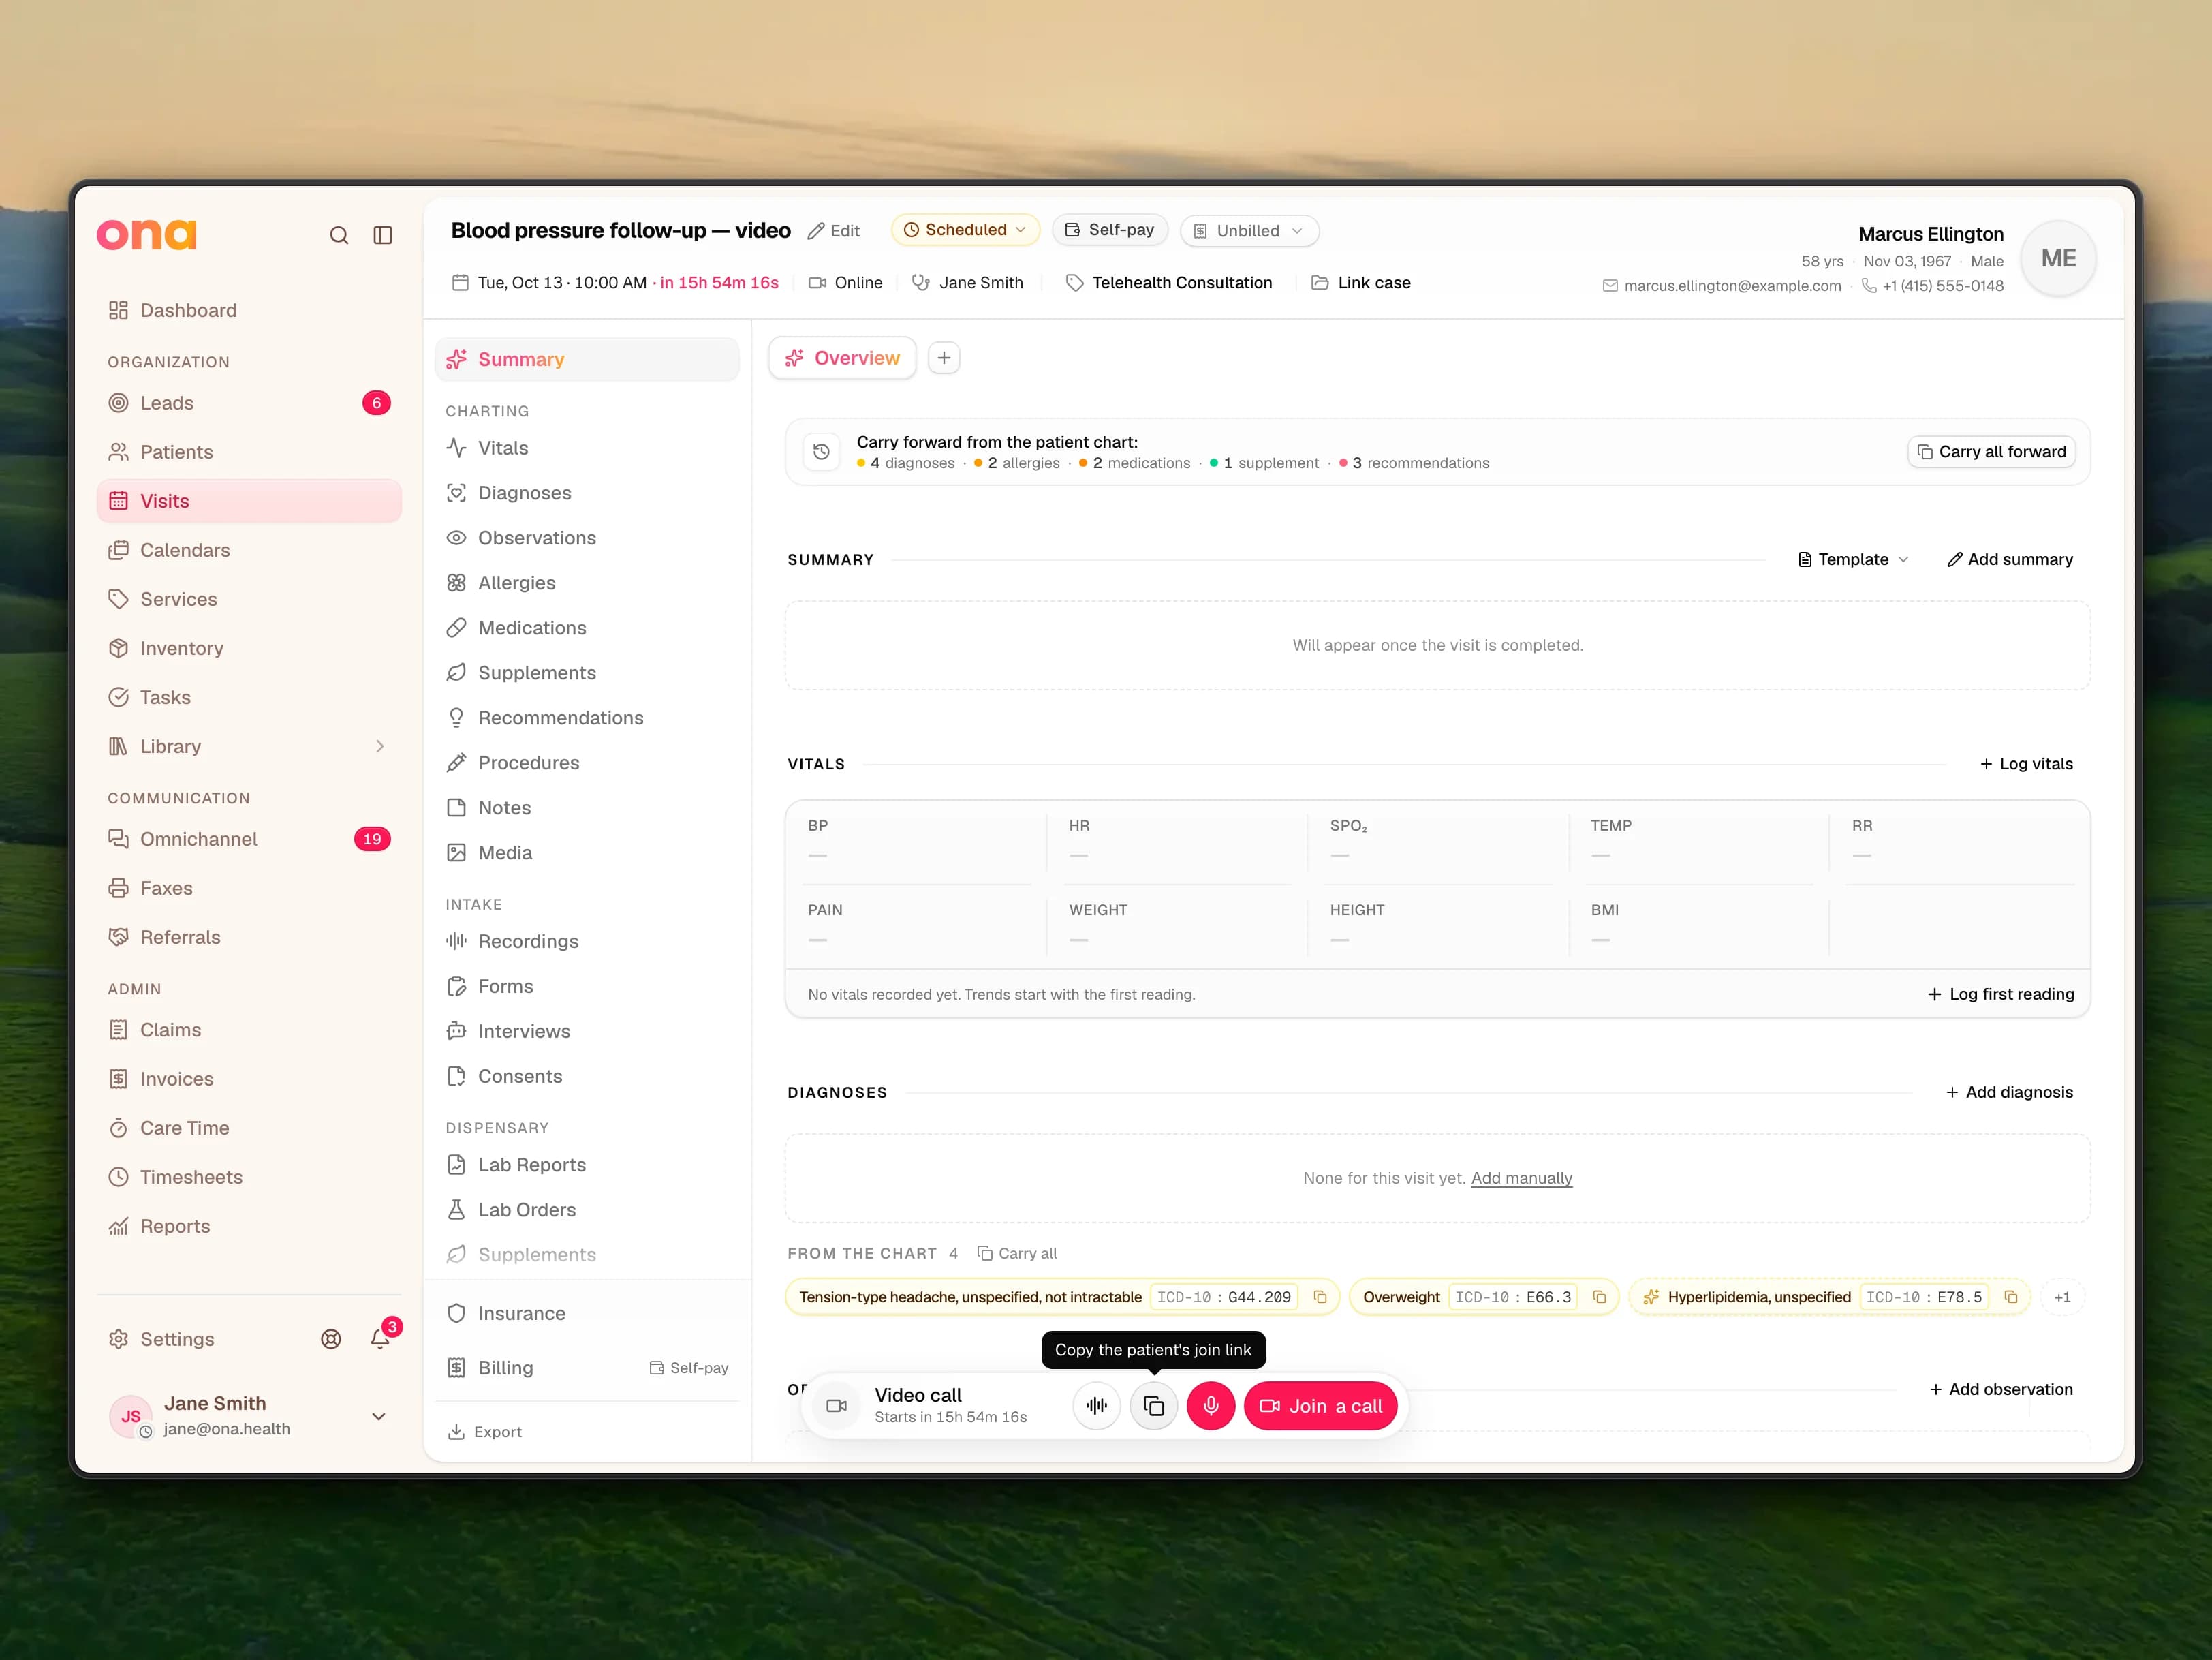
Task: Open Settings in the sidebar
Action: point(161,1339)
